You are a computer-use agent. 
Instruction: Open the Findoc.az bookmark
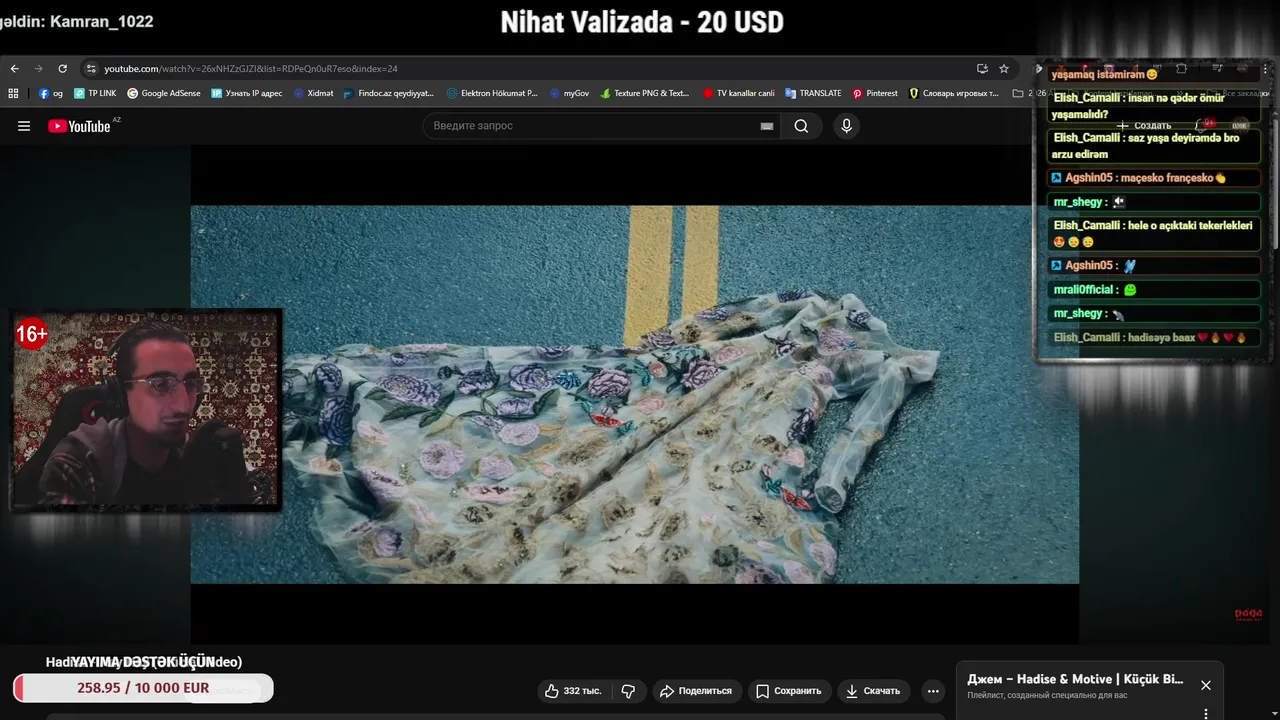pyautogui.click(x=388, y=93)
